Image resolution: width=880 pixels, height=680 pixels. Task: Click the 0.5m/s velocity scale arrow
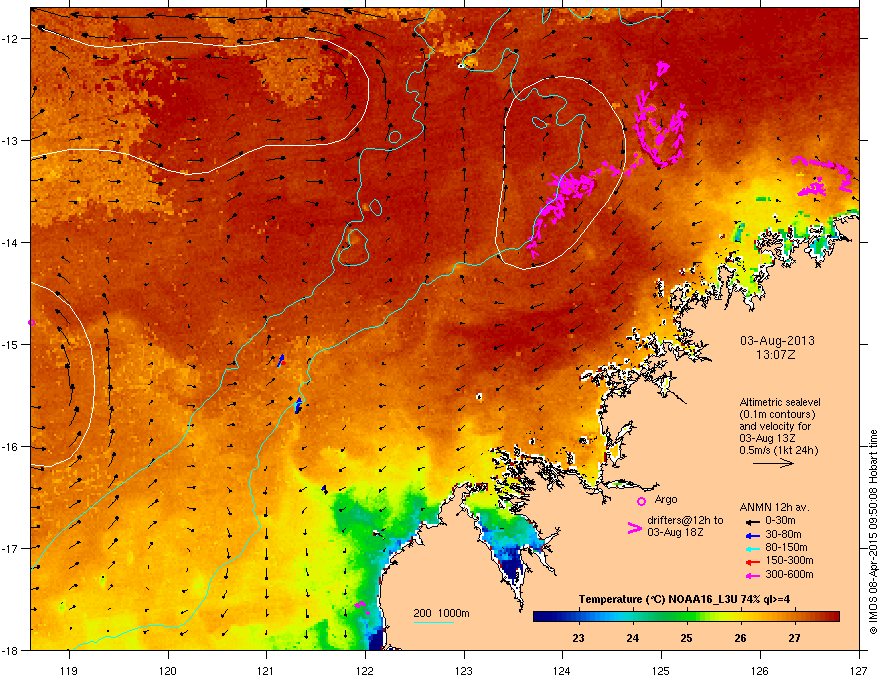point(773,463)
